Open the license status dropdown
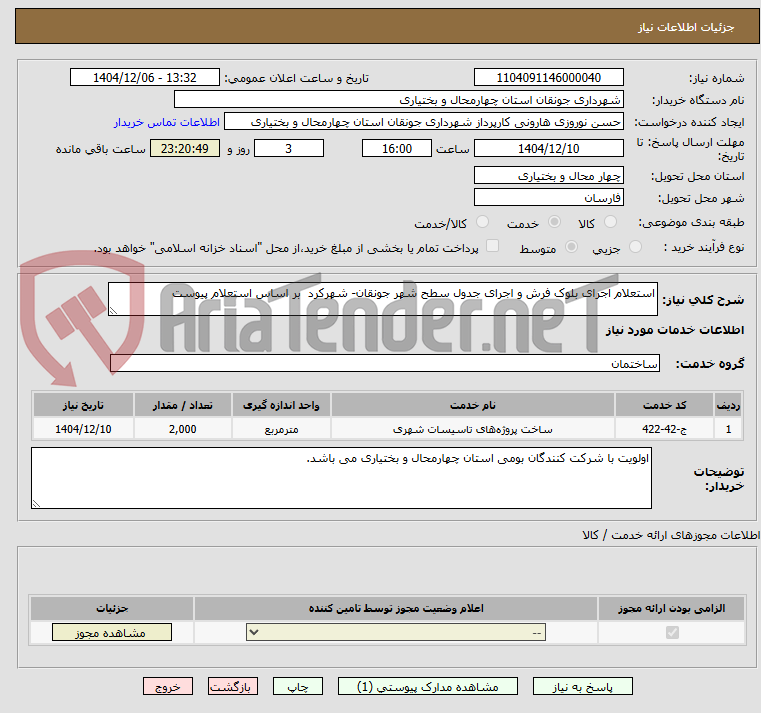The image size is (761, 713). (x=396, y=632)
